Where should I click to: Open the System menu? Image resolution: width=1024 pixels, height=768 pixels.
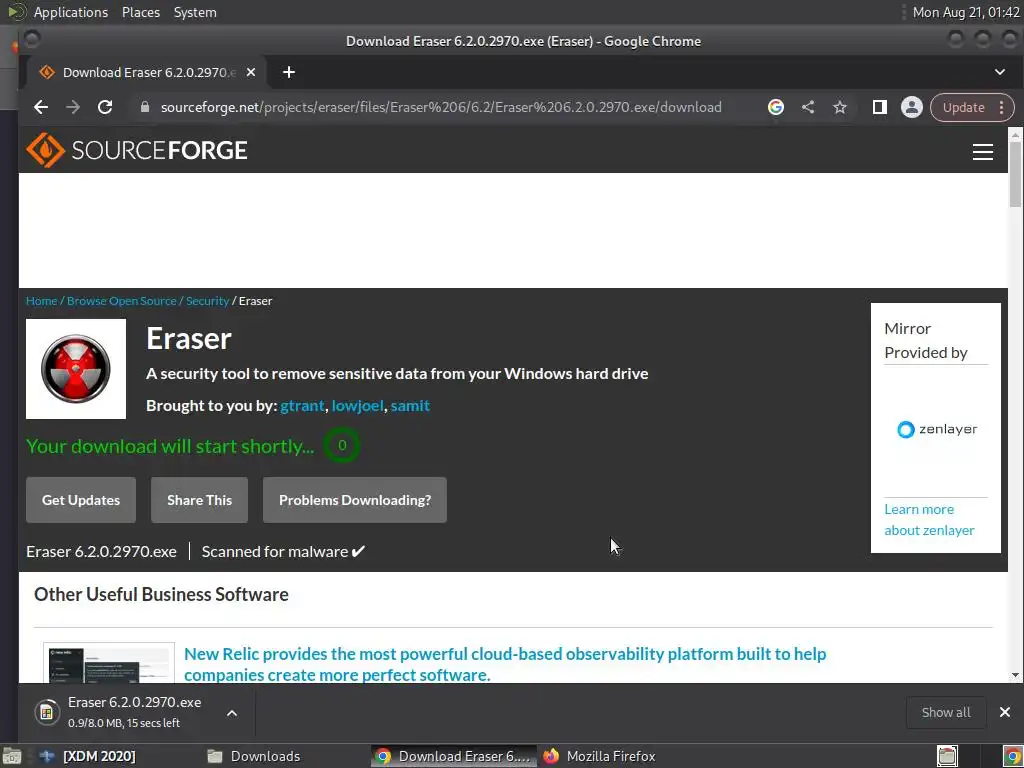[x=195, y=12]
